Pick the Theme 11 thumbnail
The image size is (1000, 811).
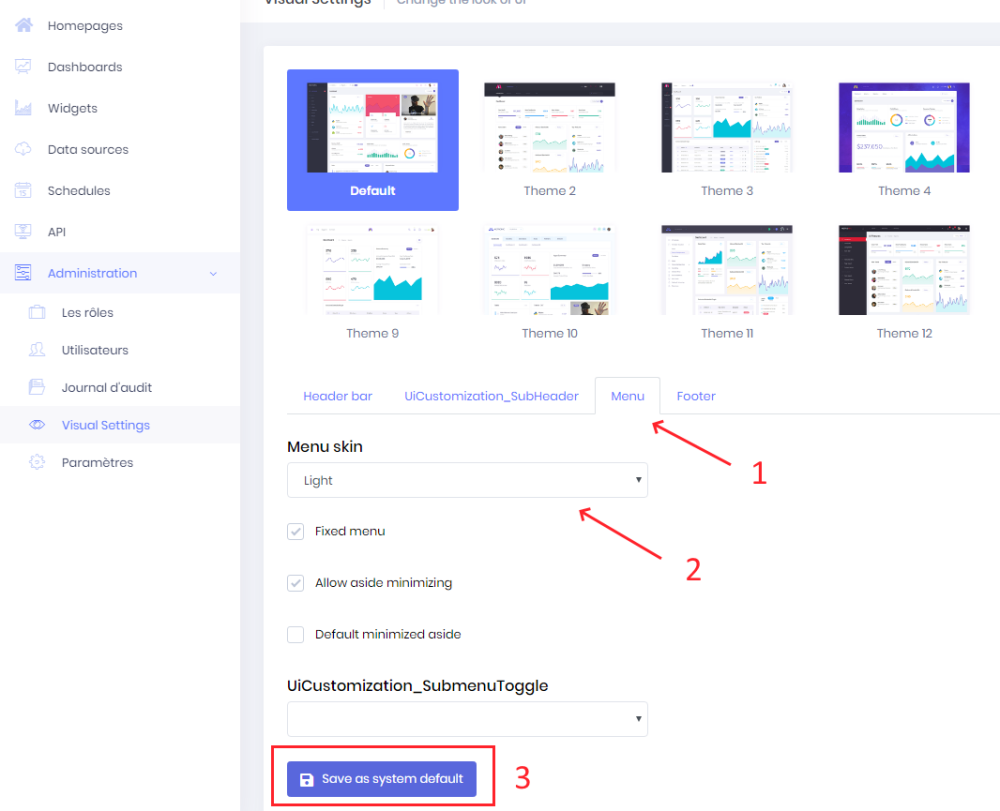coord(727,270)
